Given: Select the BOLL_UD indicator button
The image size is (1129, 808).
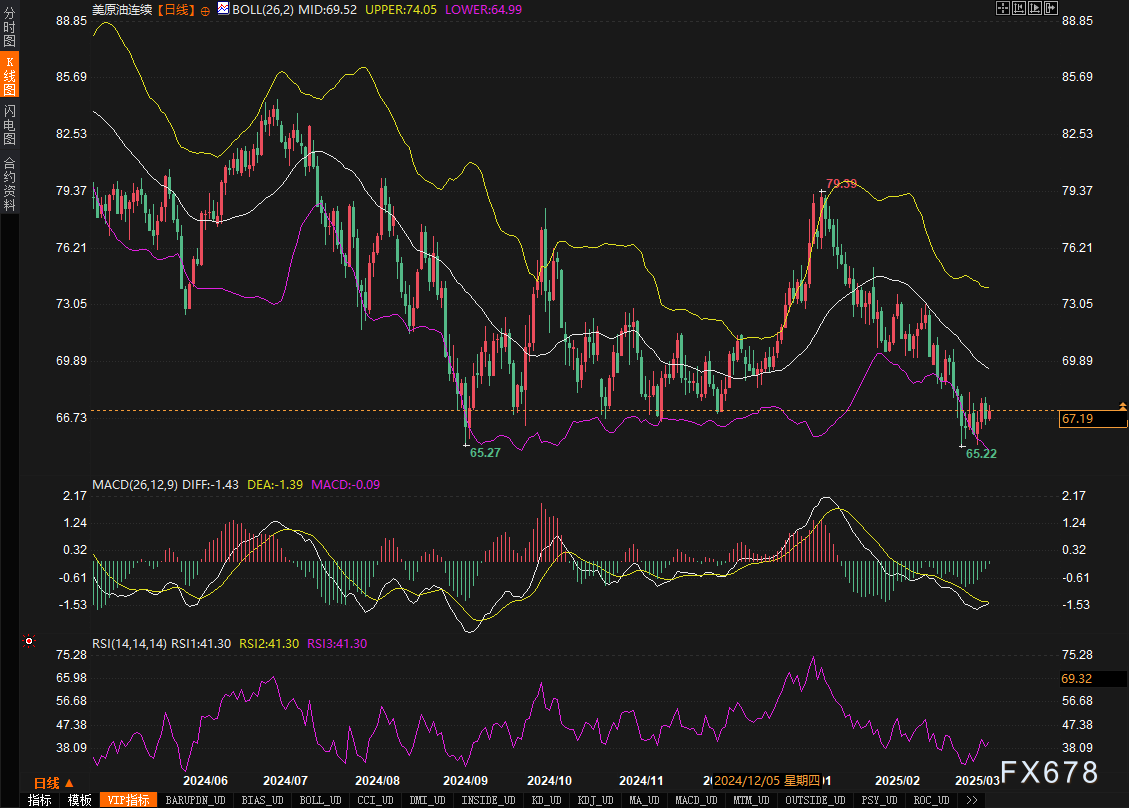Looking at the screenshot, I should tap(320, 800).
